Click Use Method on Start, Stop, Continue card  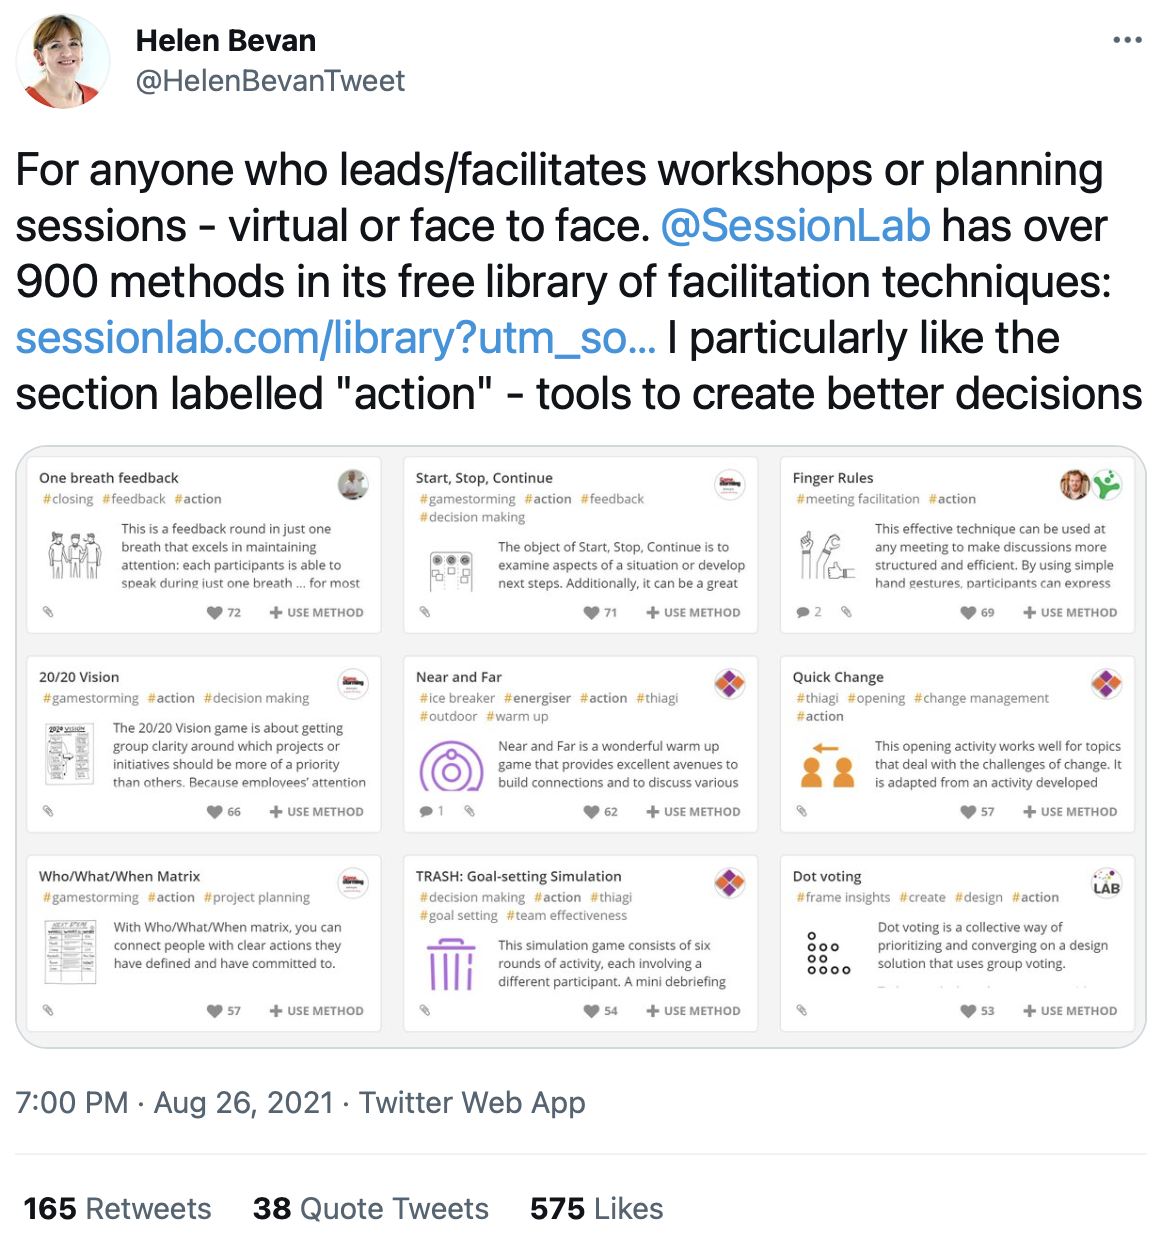pos(693,612)
